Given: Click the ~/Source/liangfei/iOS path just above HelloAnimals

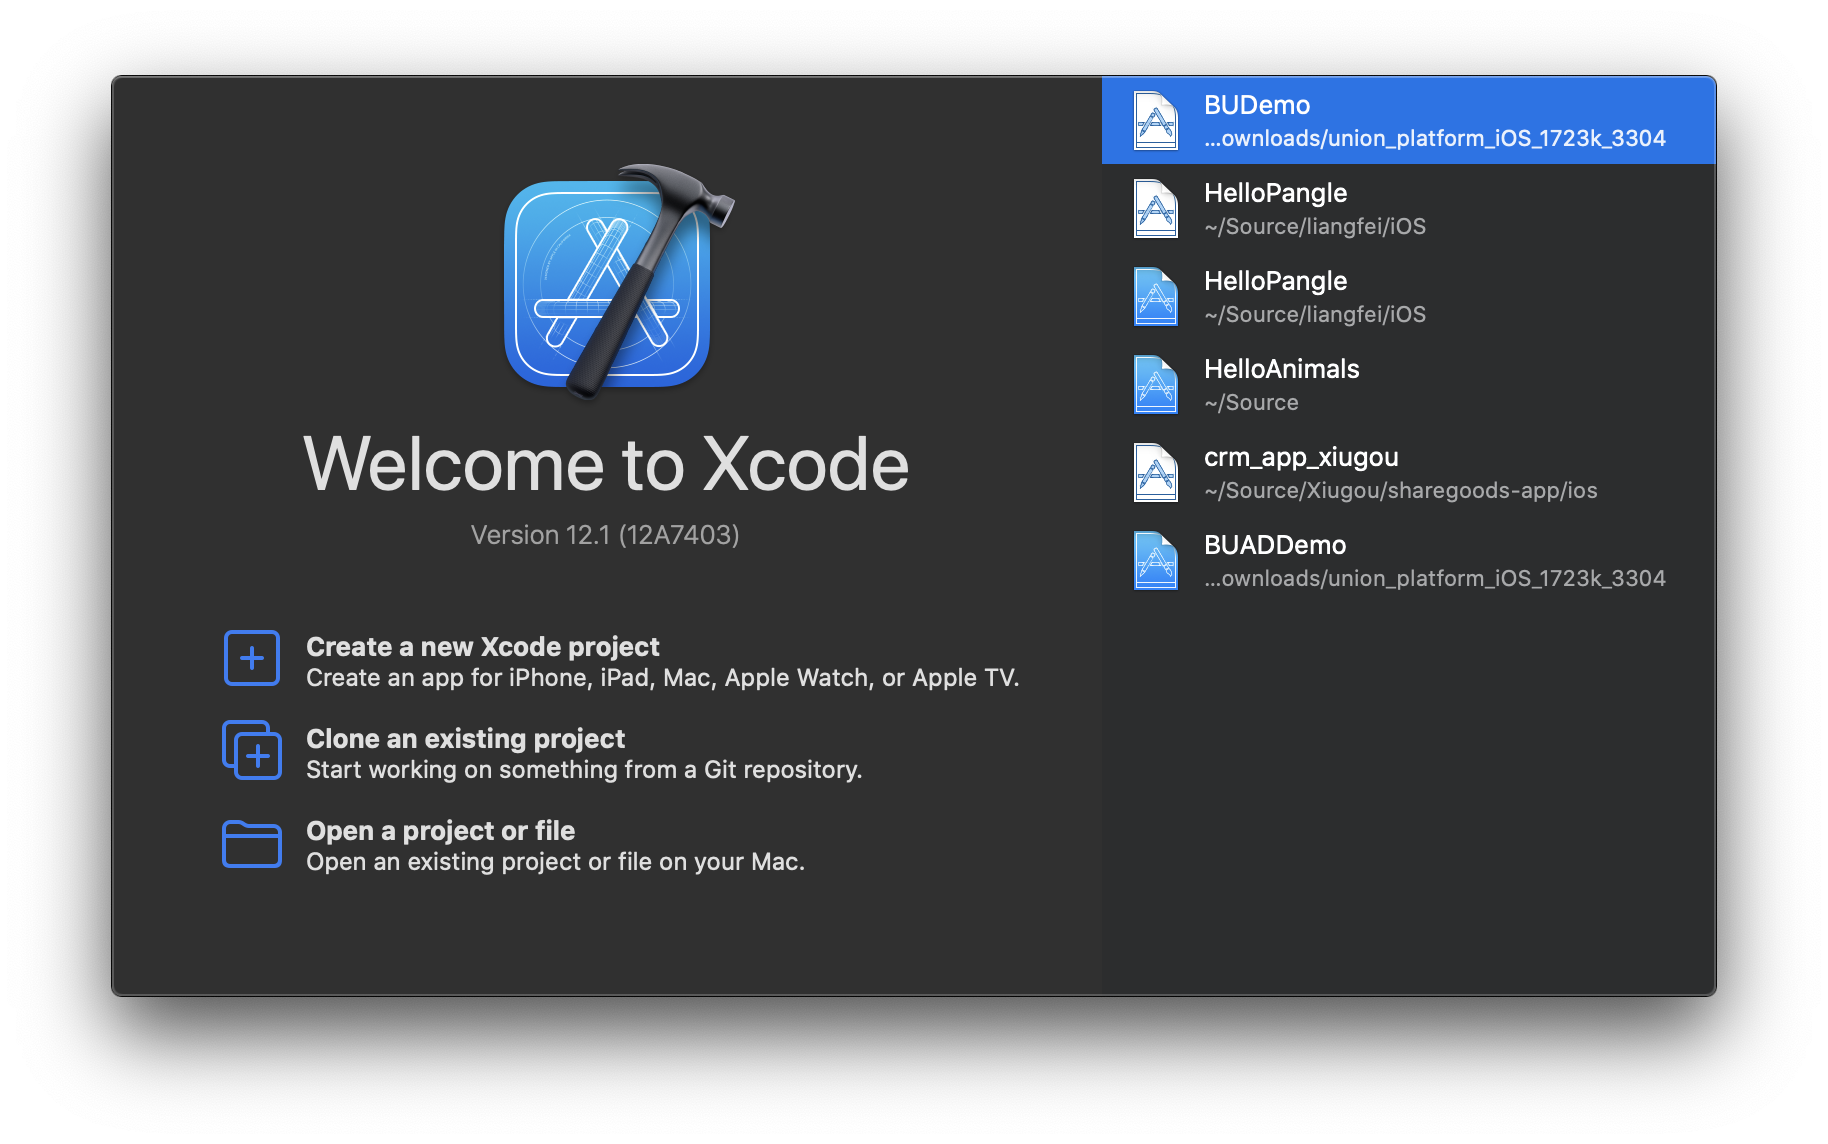Looking at the screenshot, I should pyautogui.click(x=1315, y=314).
